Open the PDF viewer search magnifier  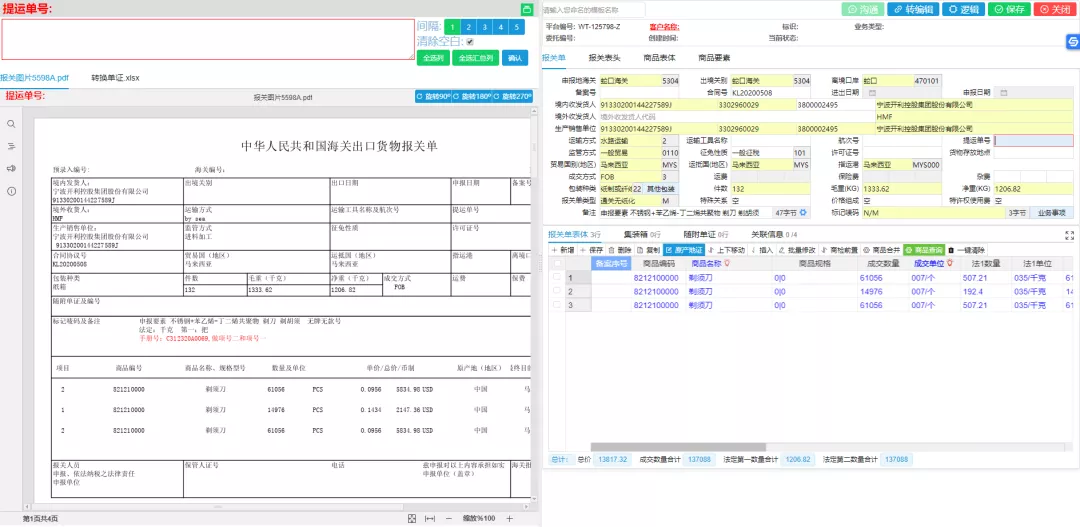point(11,124)
